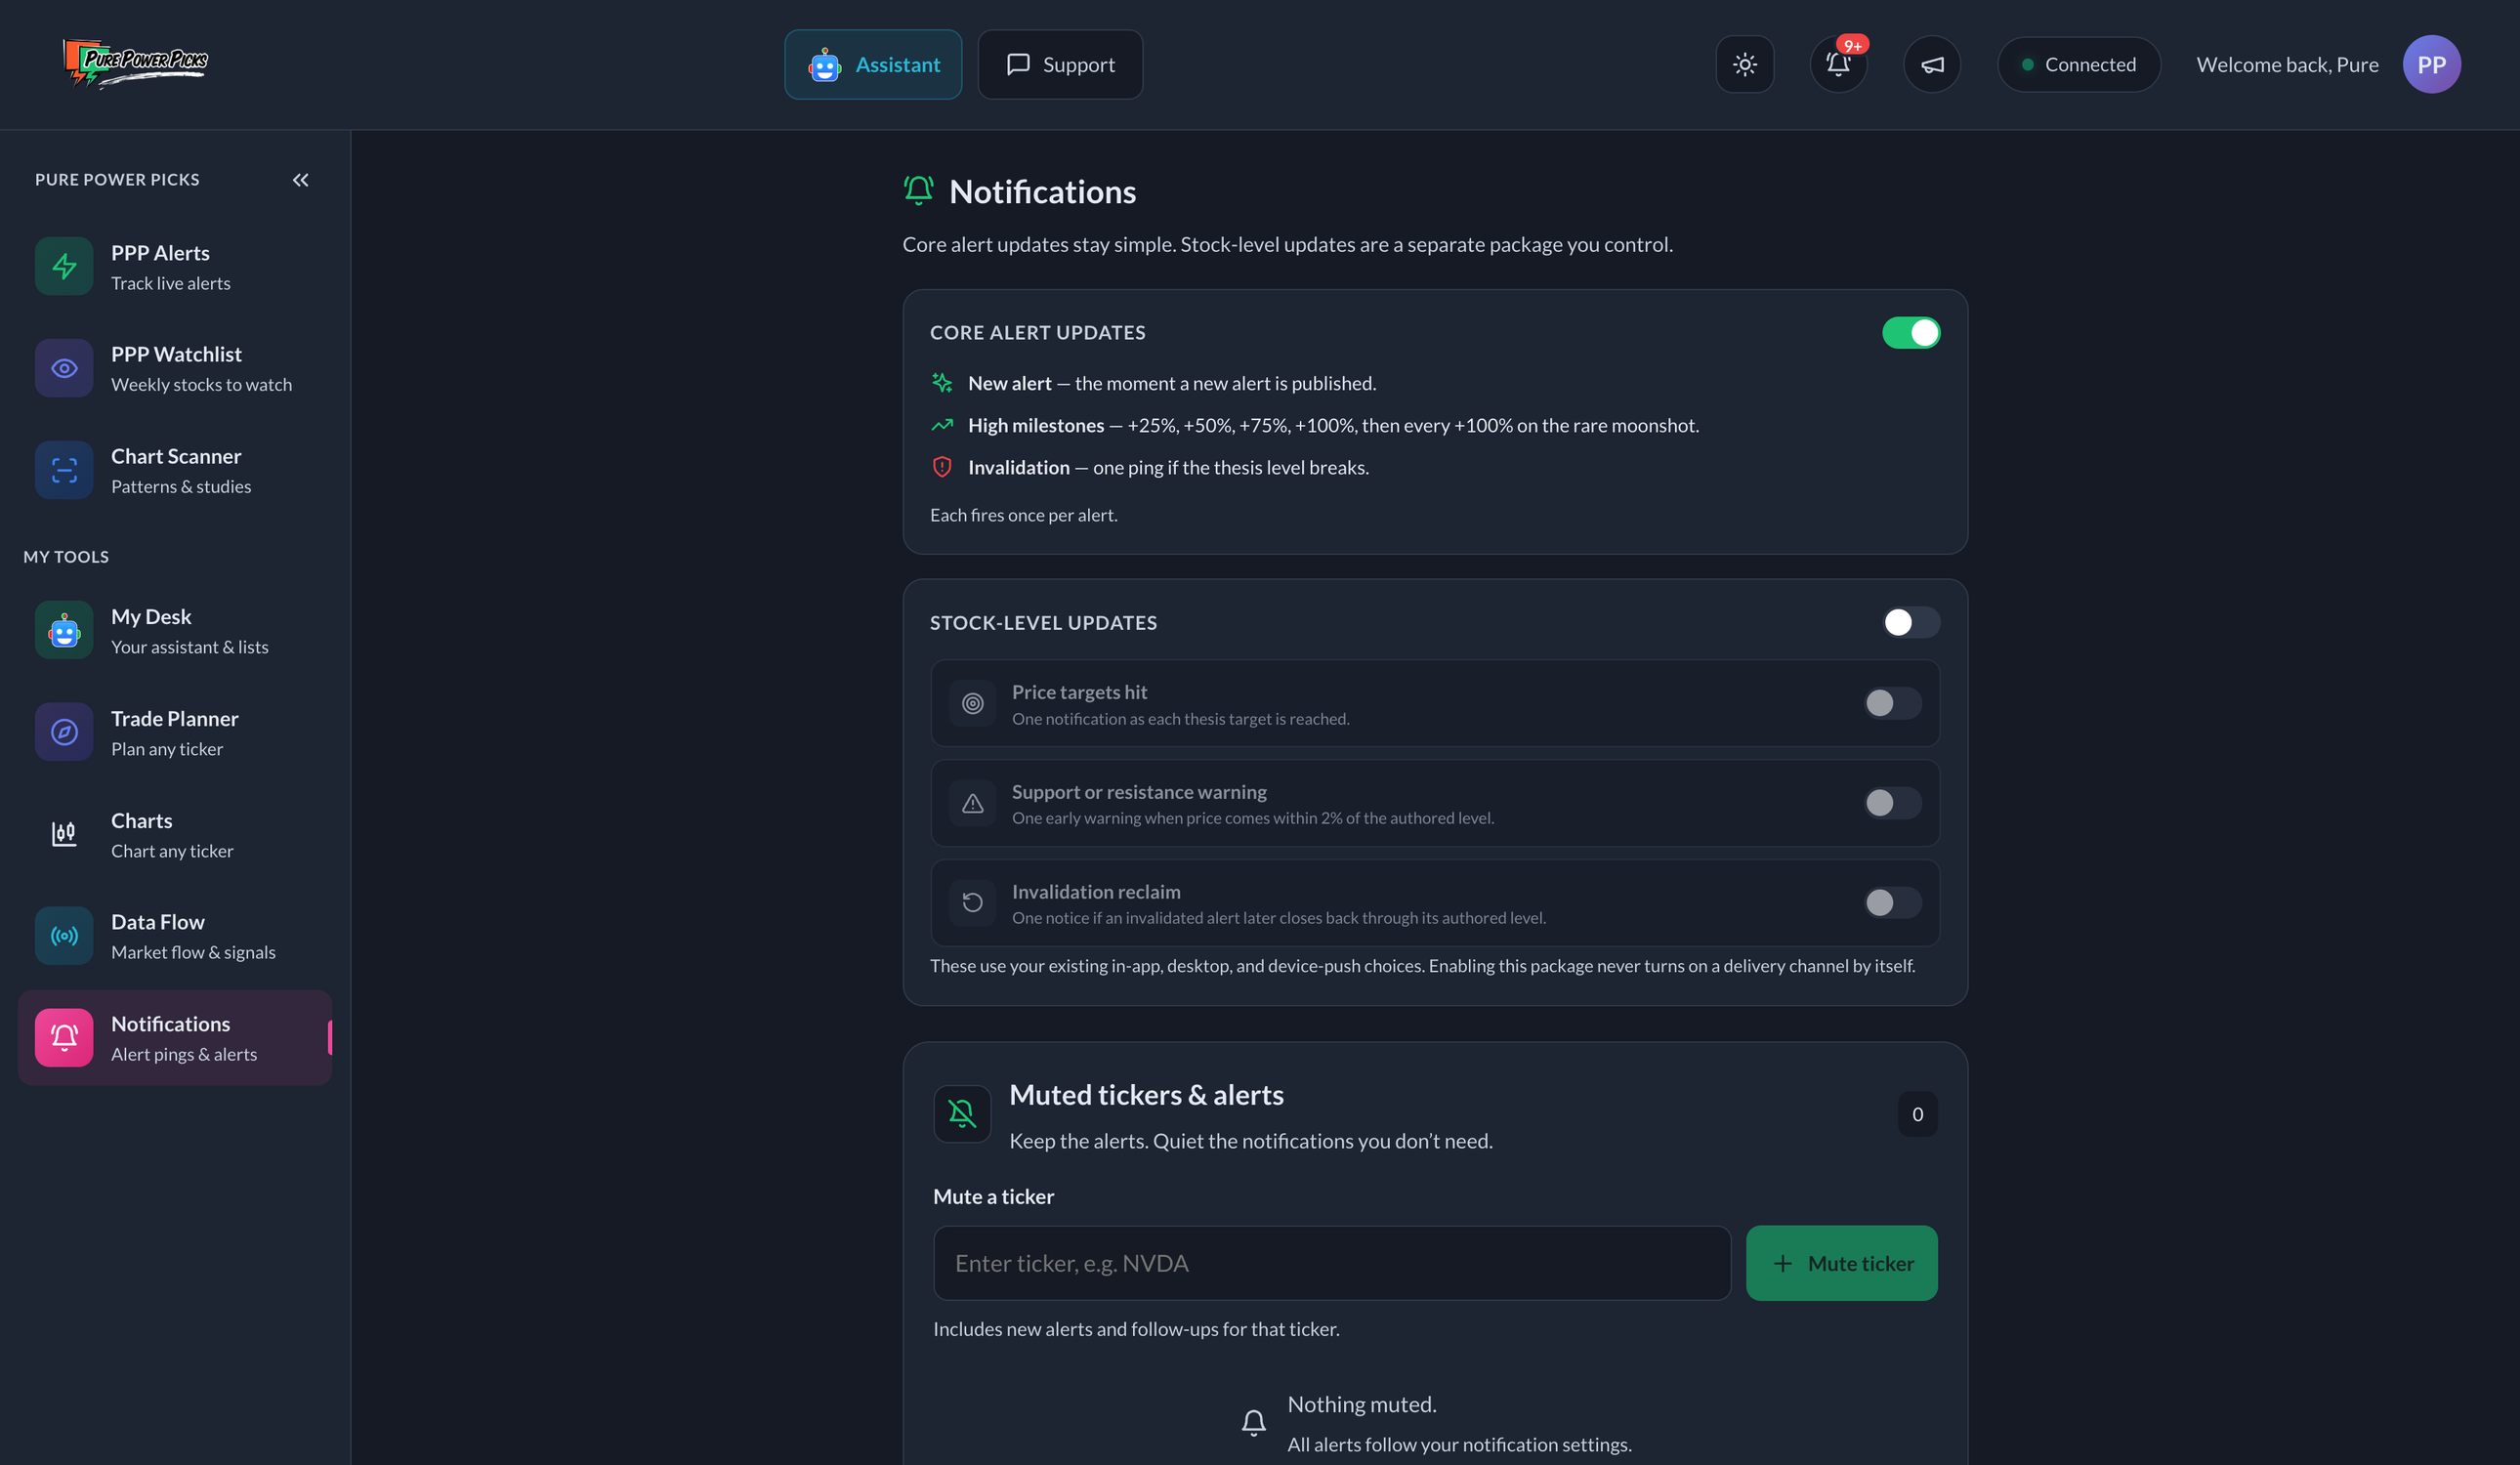Click the Charts candlestick icon
The image size is (2520, 1465).
point(64,834)
